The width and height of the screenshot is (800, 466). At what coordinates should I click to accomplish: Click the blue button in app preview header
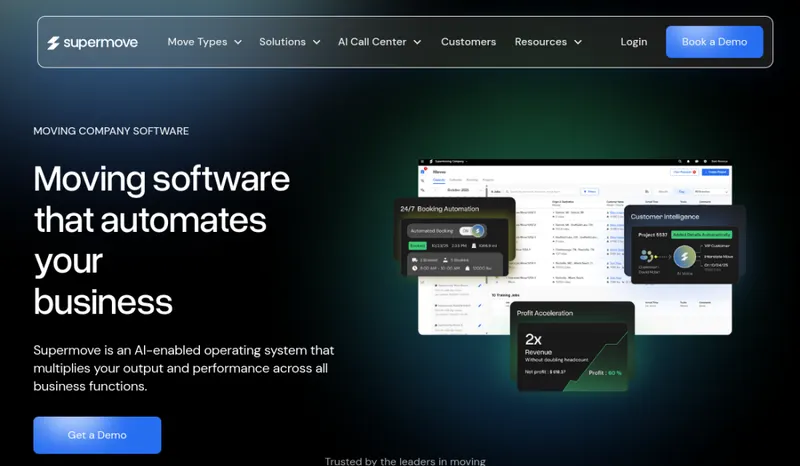(715, 172)
